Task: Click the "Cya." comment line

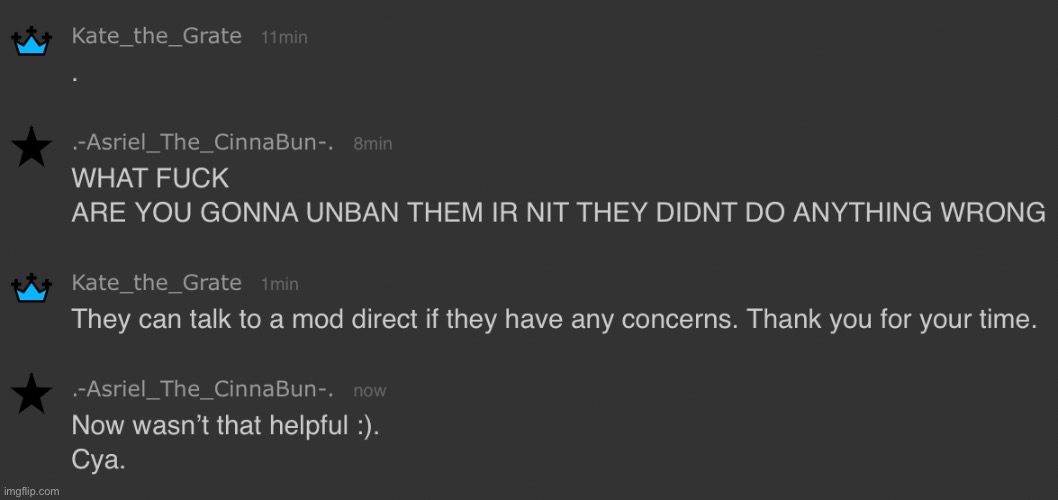Action: (99, 459)
